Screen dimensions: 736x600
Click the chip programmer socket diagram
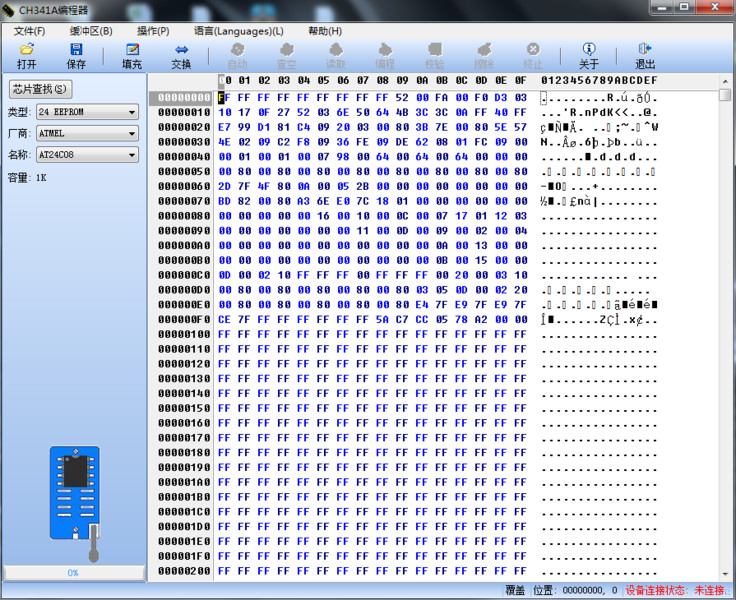coord(77,500)
